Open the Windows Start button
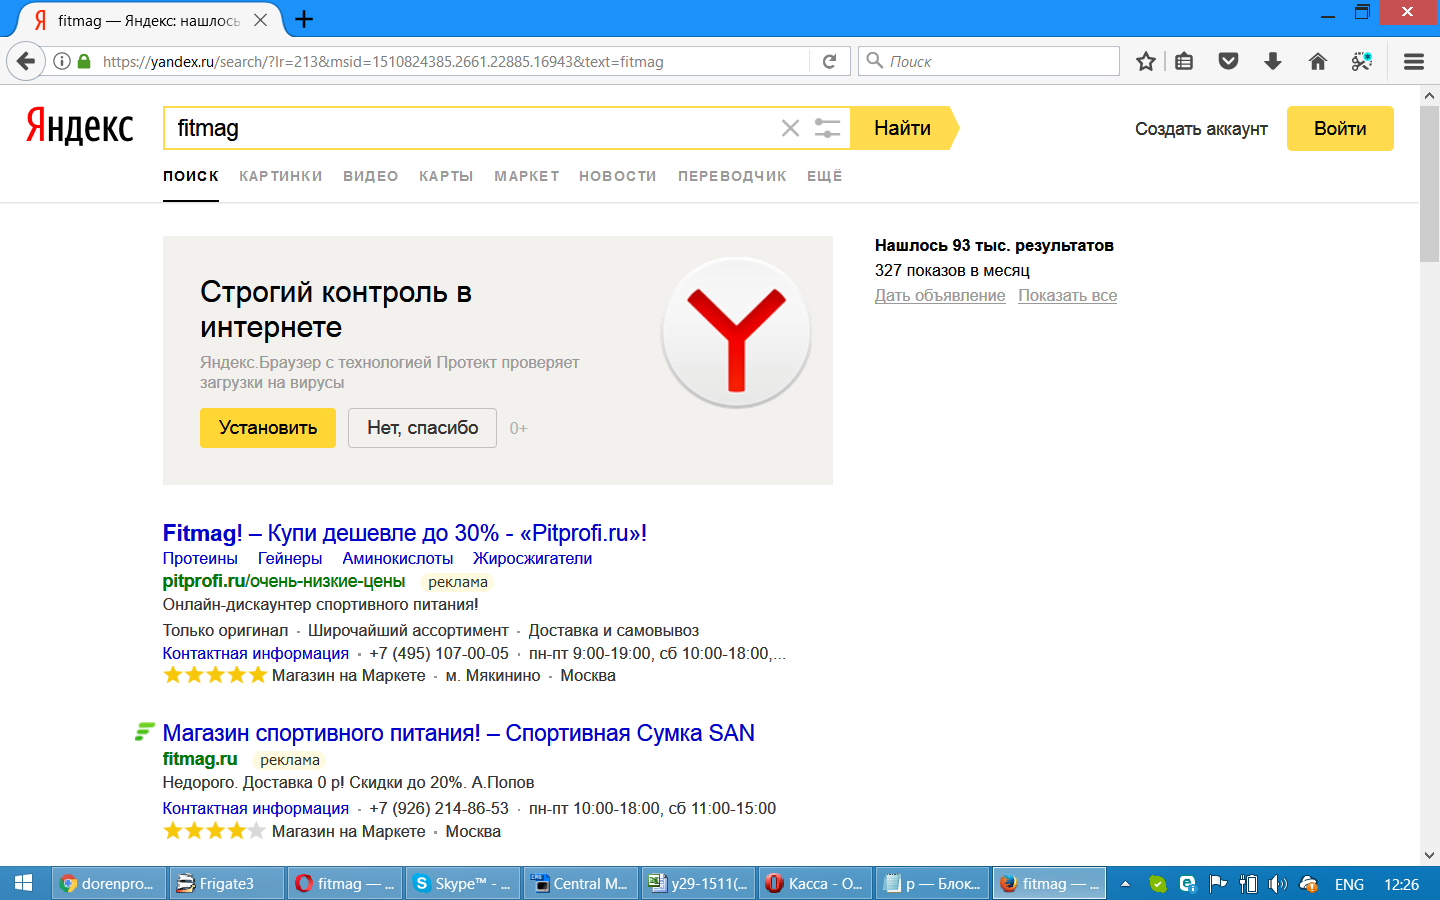Image resolution: width=1440 pixels, height=900 pixels. (x=23, y=883)
